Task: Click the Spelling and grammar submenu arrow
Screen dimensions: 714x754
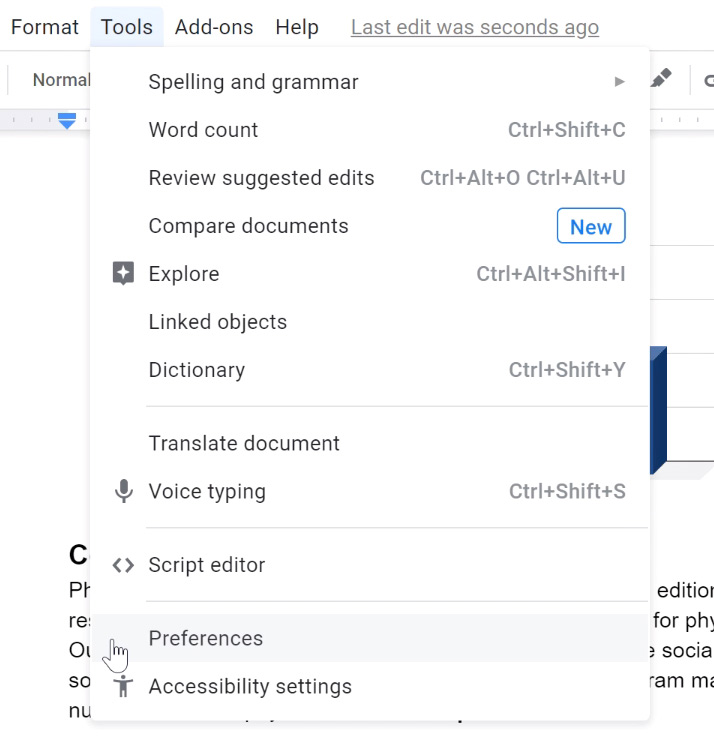Action: [x=619, y=82]
